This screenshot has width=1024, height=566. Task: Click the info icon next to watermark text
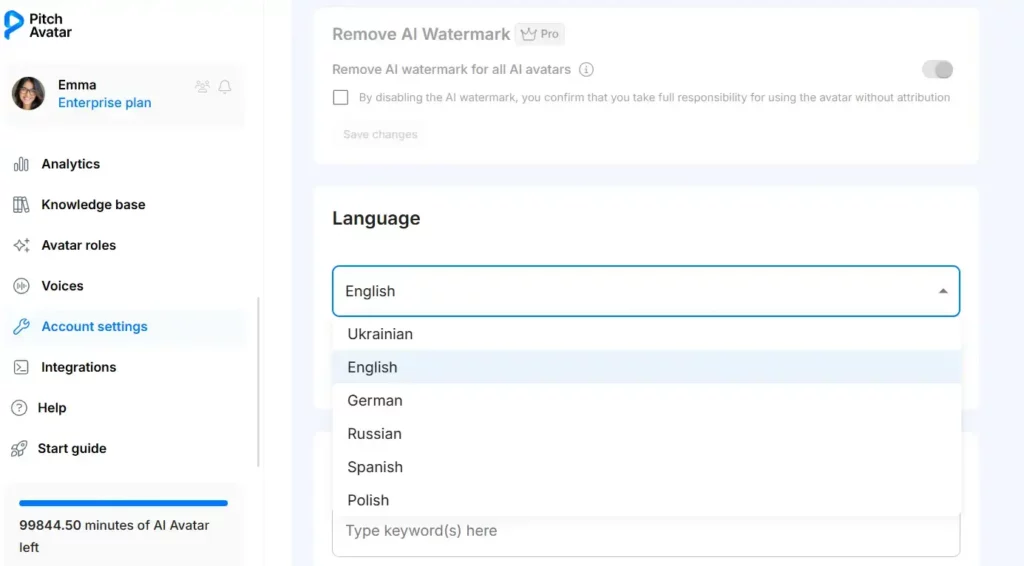coord(587,70)
